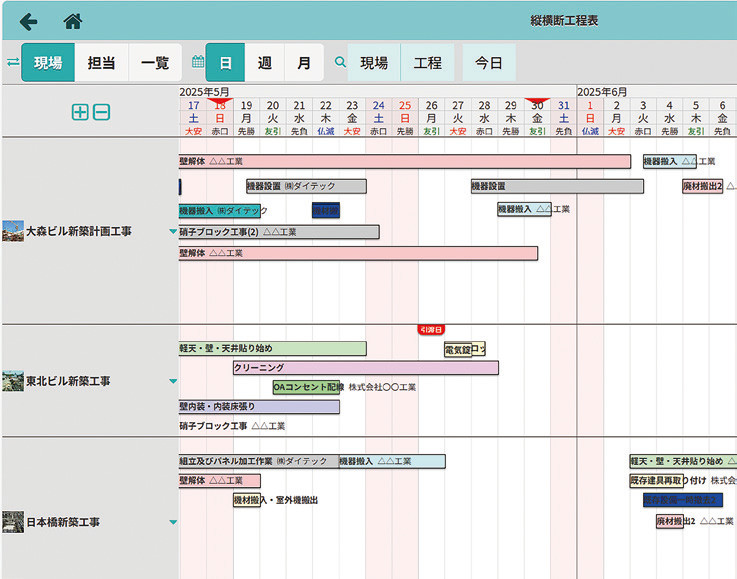This screenshot has height=579, width=737.
Task: Select 日本橋新築工事 project name
Action: tap(63, 522)
